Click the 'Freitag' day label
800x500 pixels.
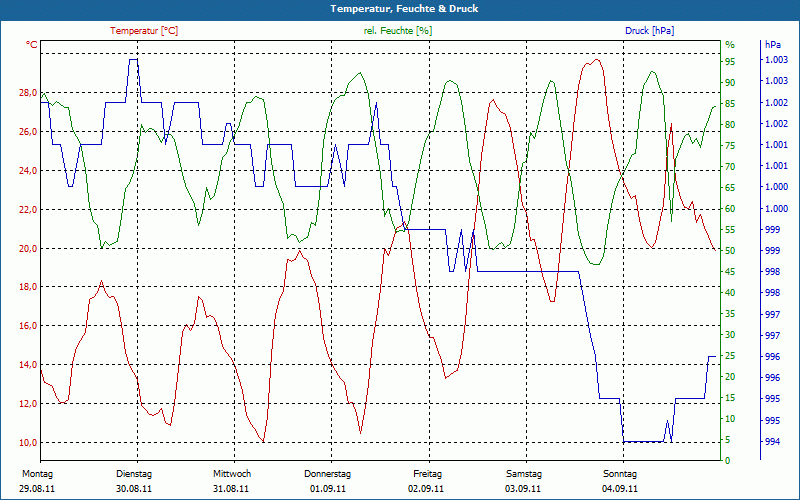pyautogui.click(x=428, y=474)
